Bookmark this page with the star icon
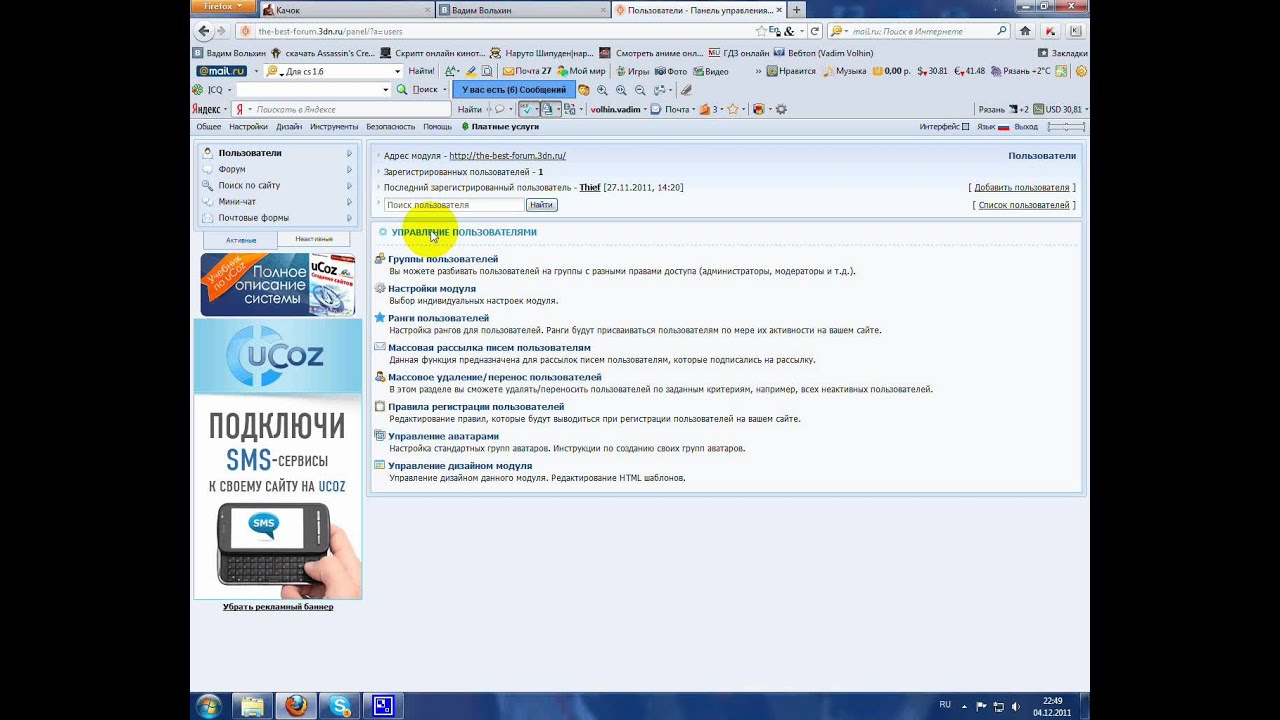 pyautogui.click(x=761, y=31)
